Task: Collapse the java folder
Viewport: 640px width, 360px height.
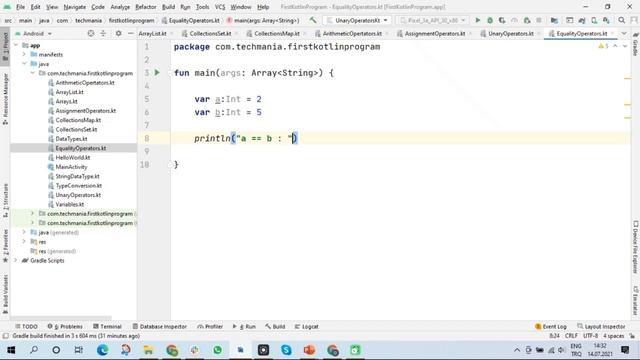Action: coord(24,64)
